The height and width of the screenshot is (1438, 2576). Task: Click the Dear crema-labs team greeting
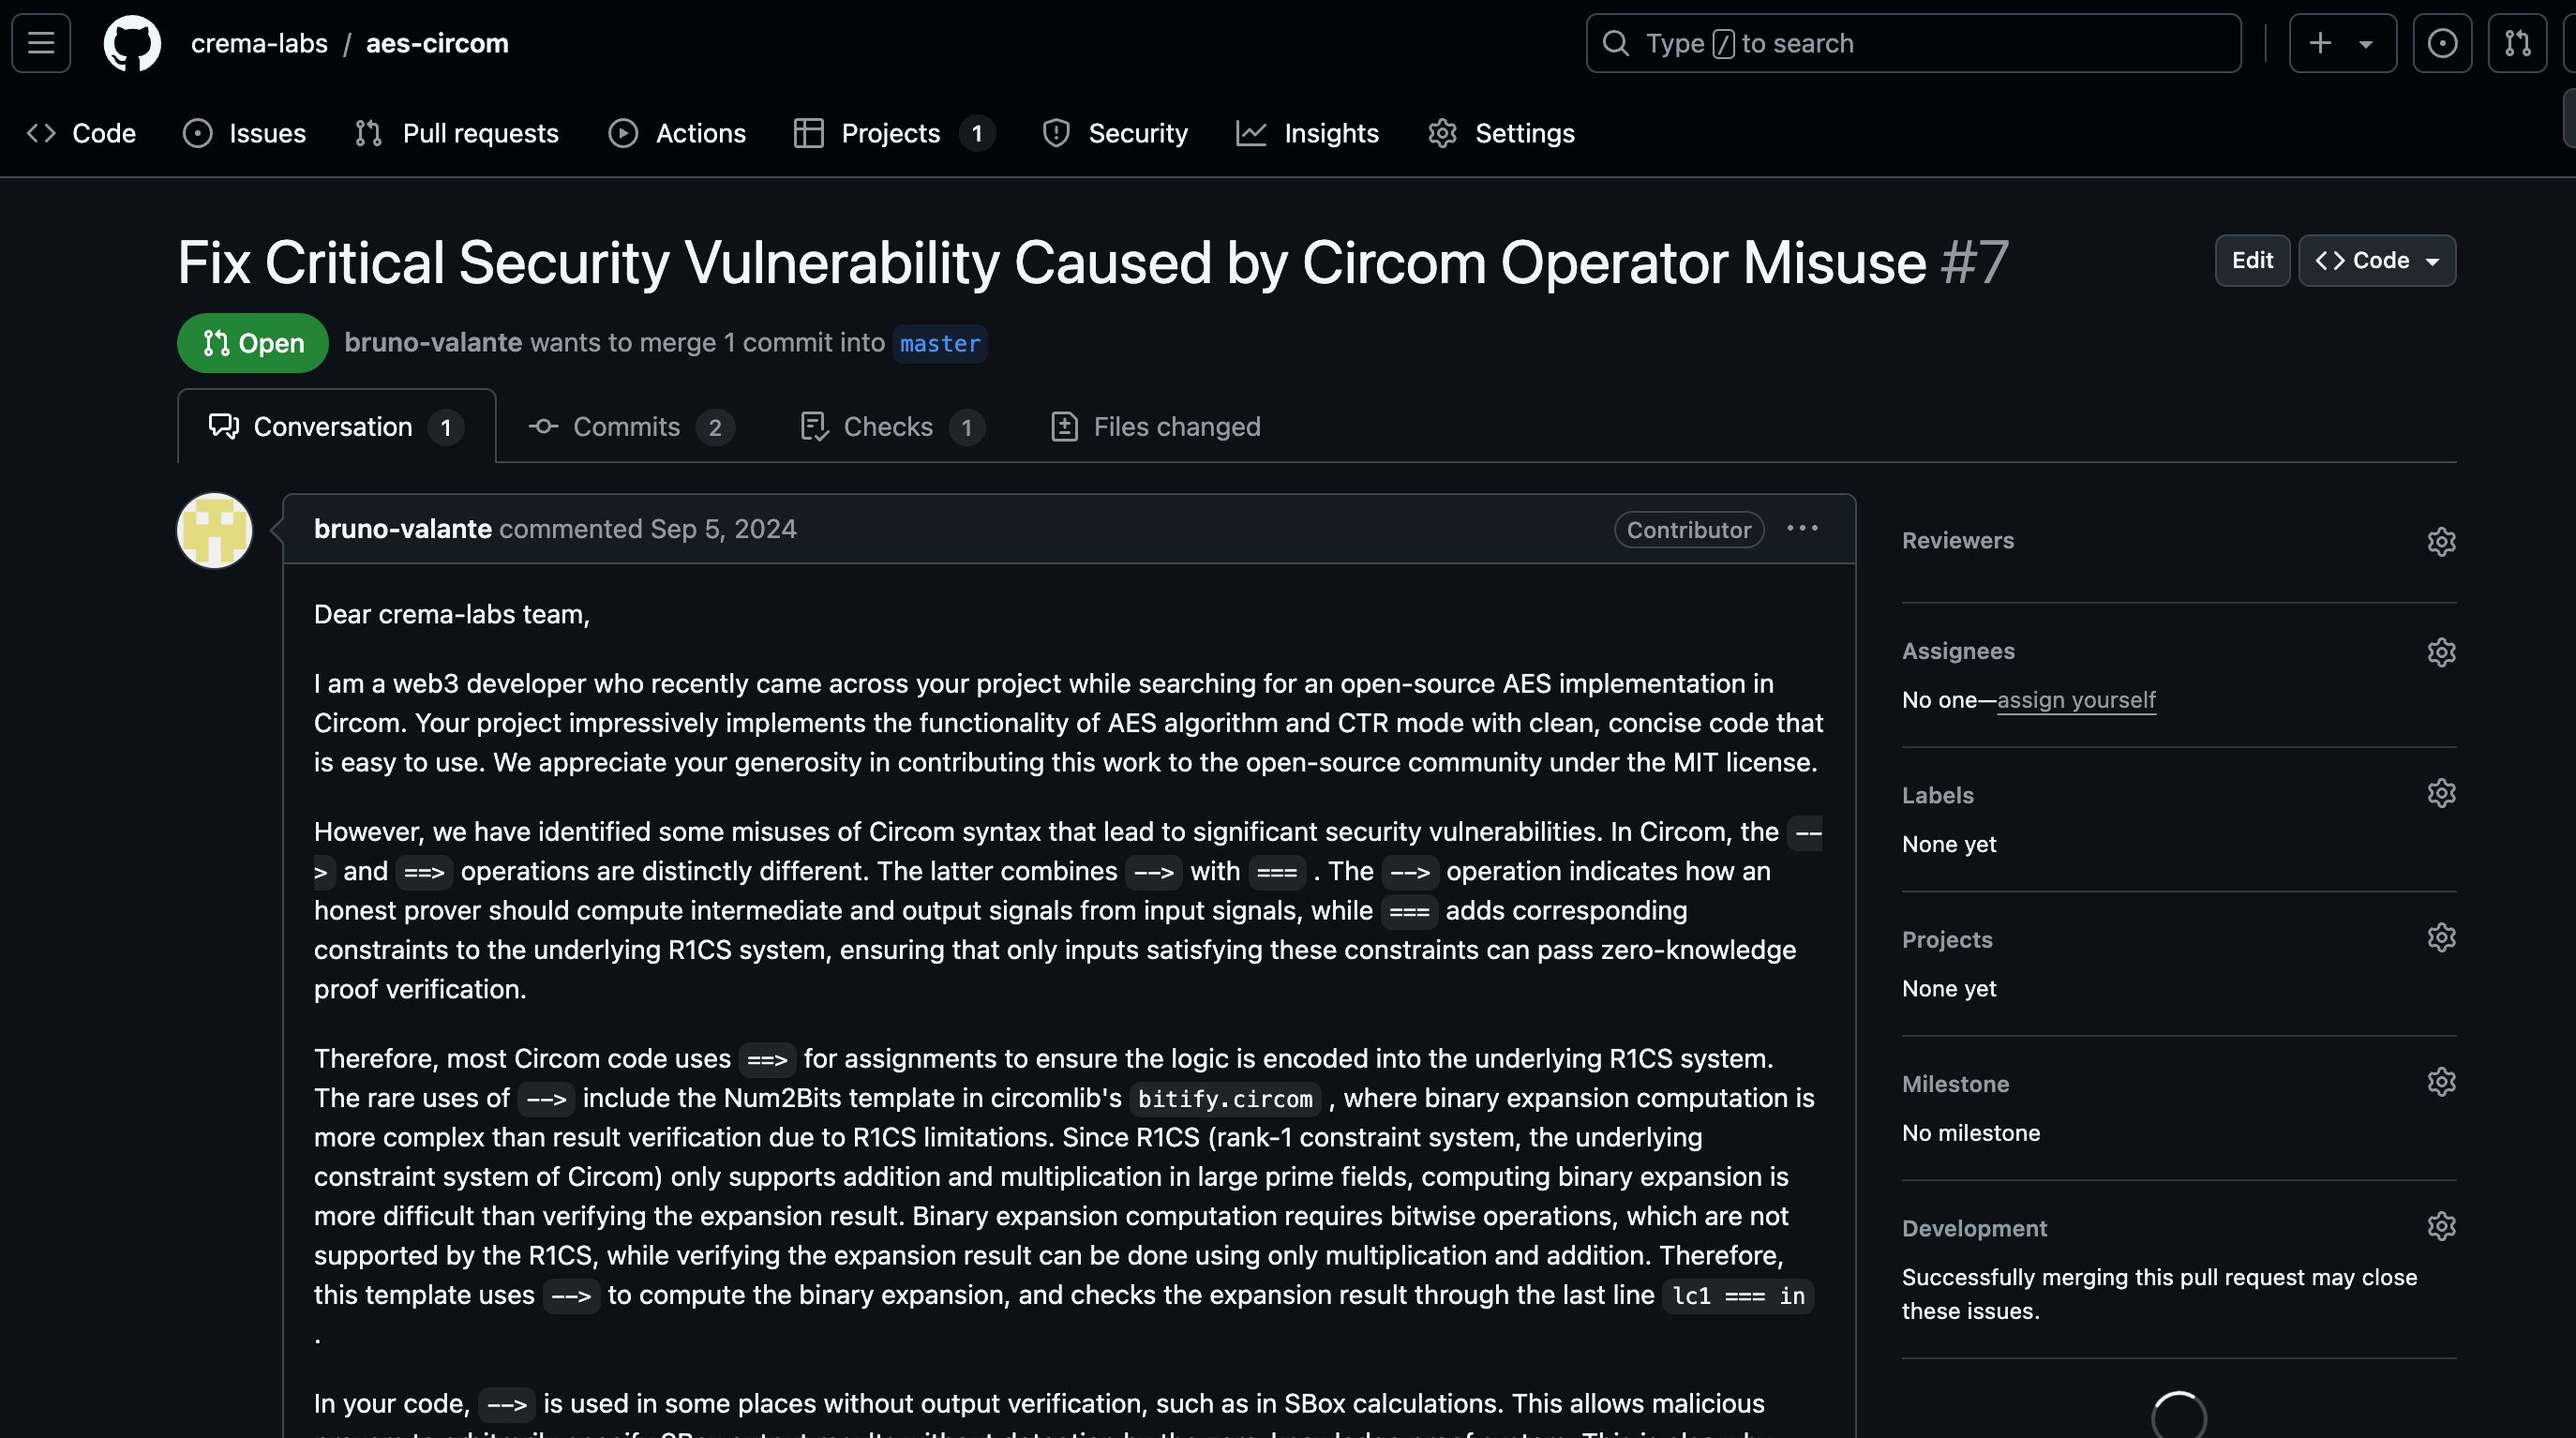click(451, 614)
